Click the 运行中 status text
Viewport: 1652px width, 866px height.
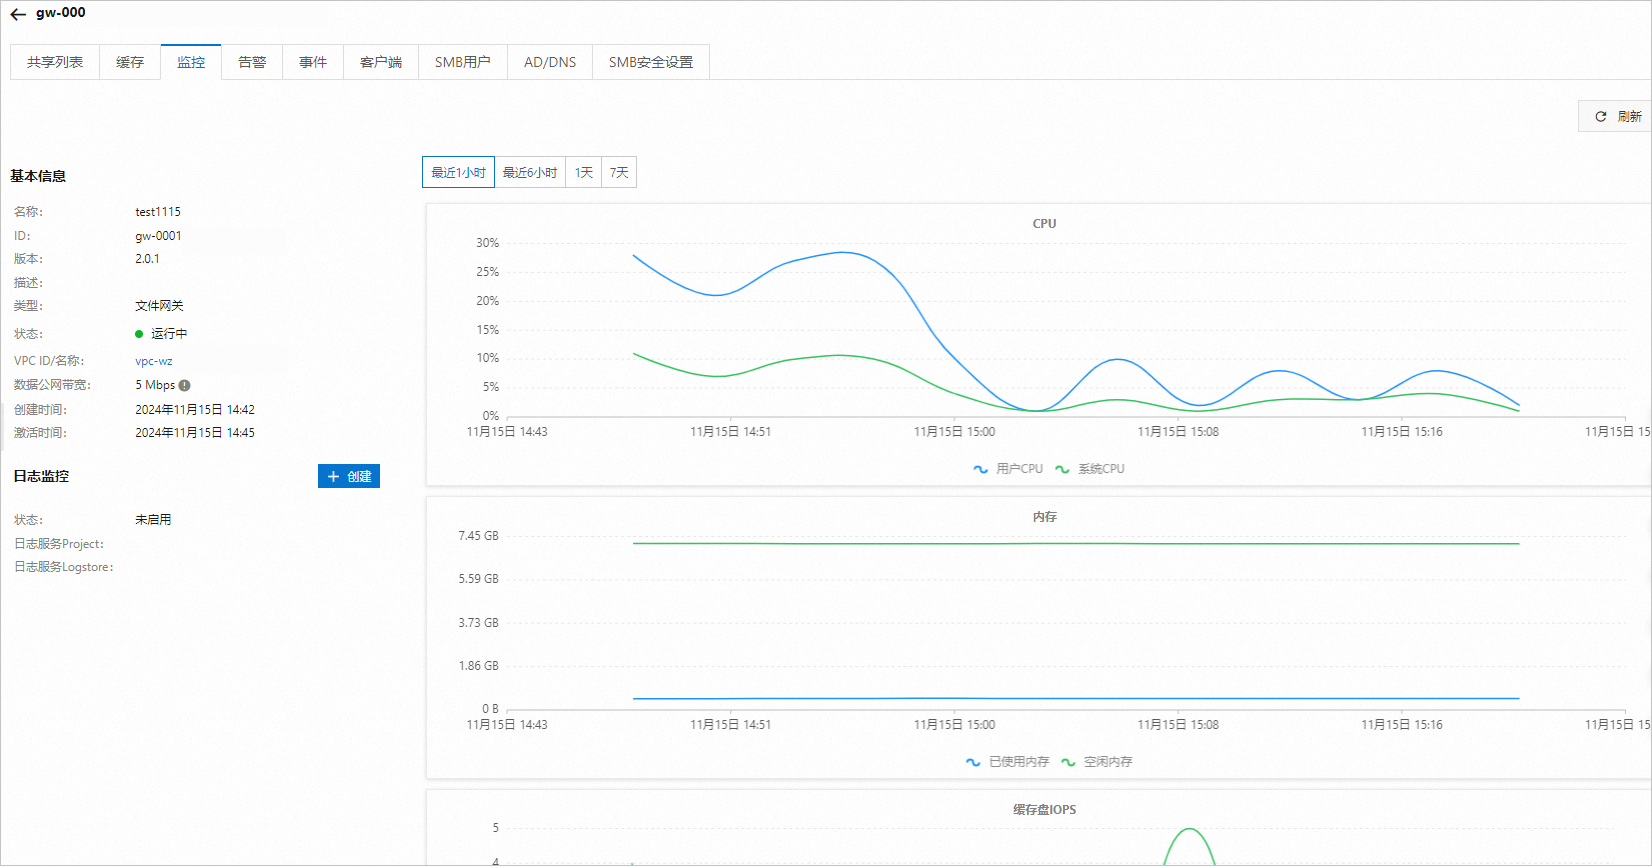(x=169, y=334)
